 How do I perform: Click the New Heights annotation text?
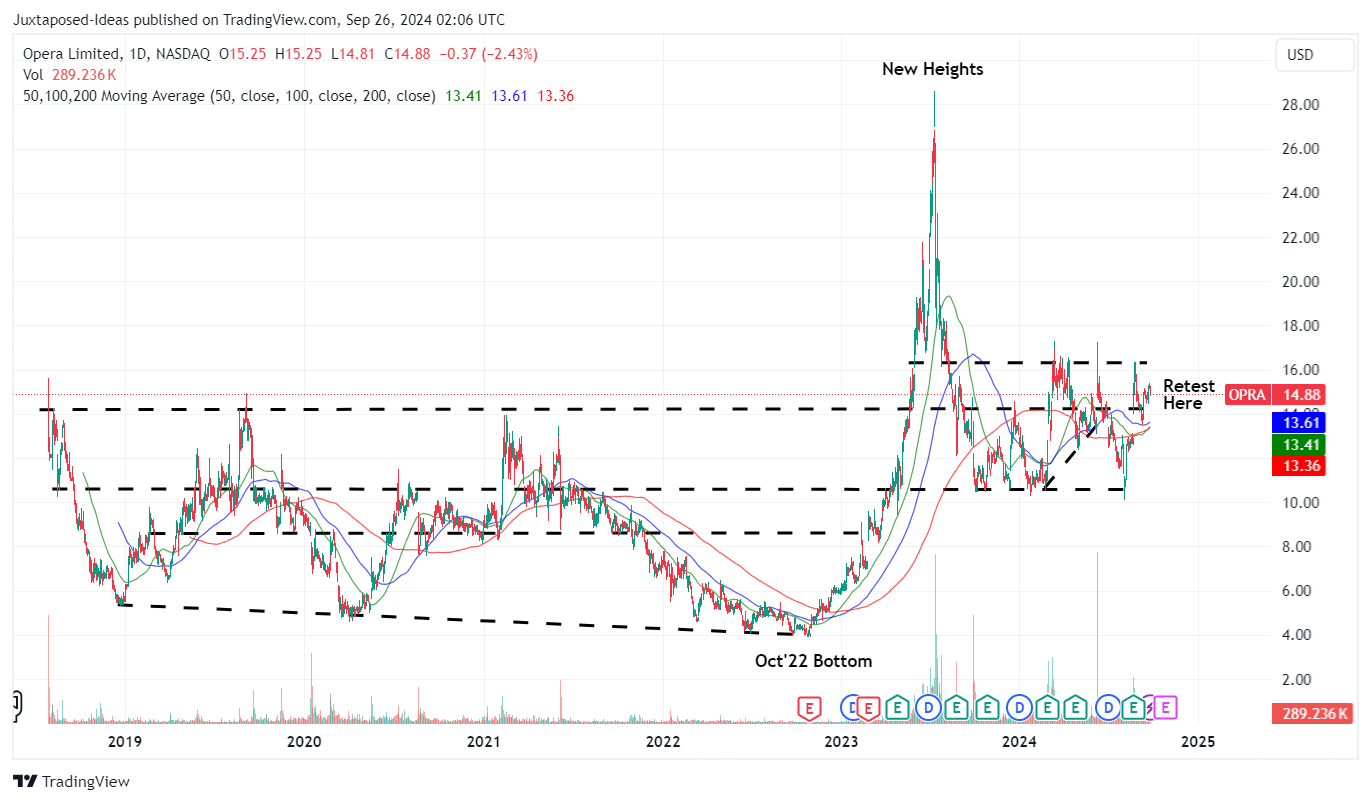(932, 68)
